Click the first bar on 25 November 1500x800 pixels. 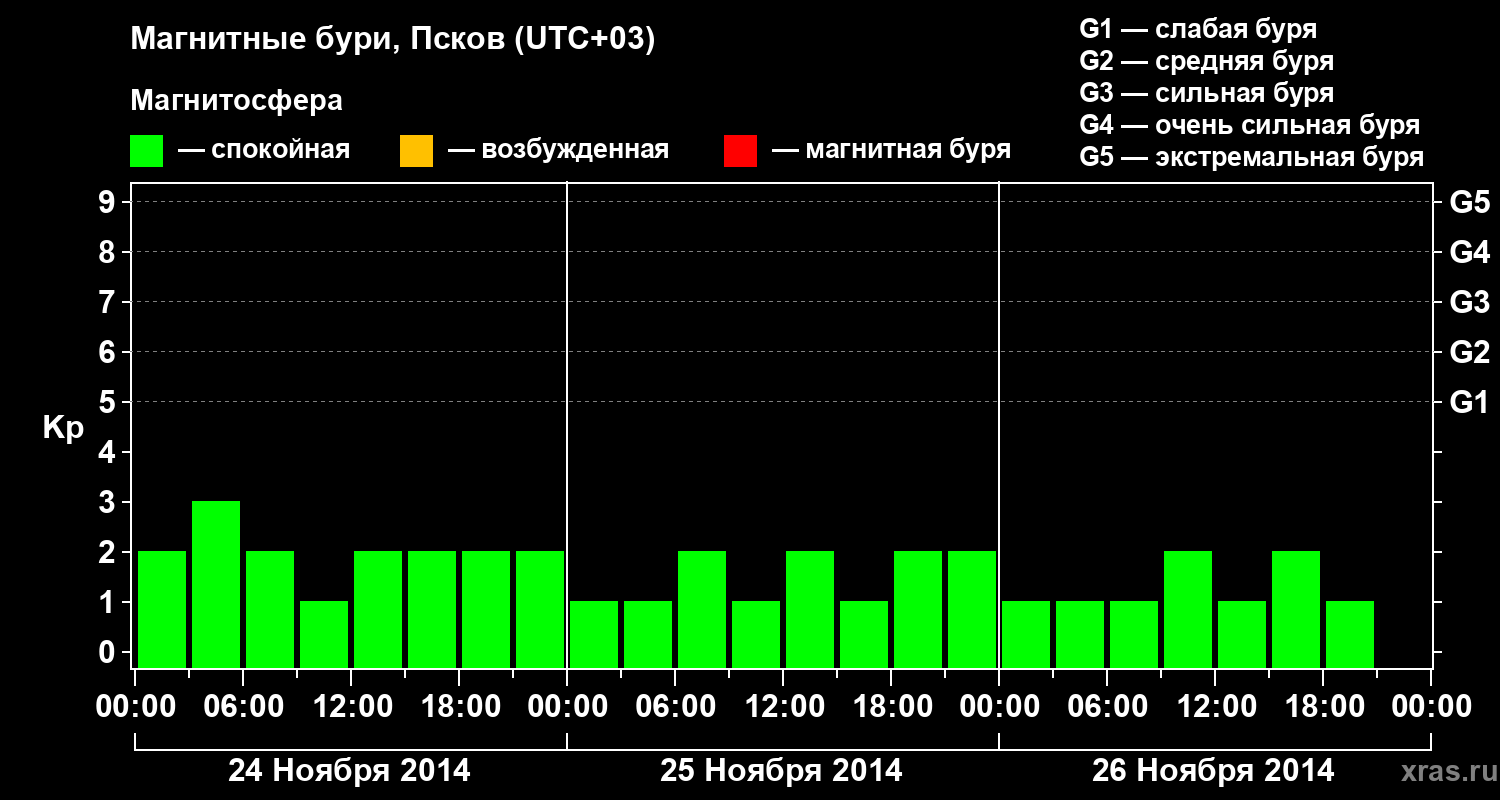[x=594, y=634]
